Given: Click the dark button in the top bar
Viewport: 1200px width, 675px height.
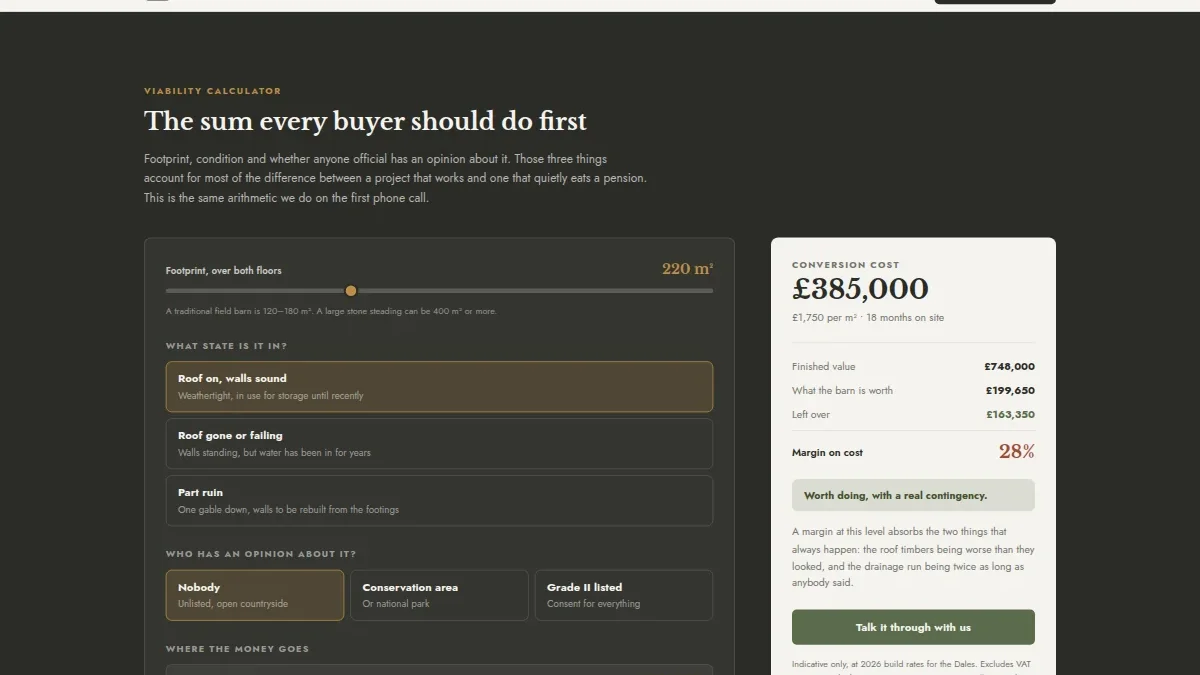Looking at the screenshot, I should (995, 2).
